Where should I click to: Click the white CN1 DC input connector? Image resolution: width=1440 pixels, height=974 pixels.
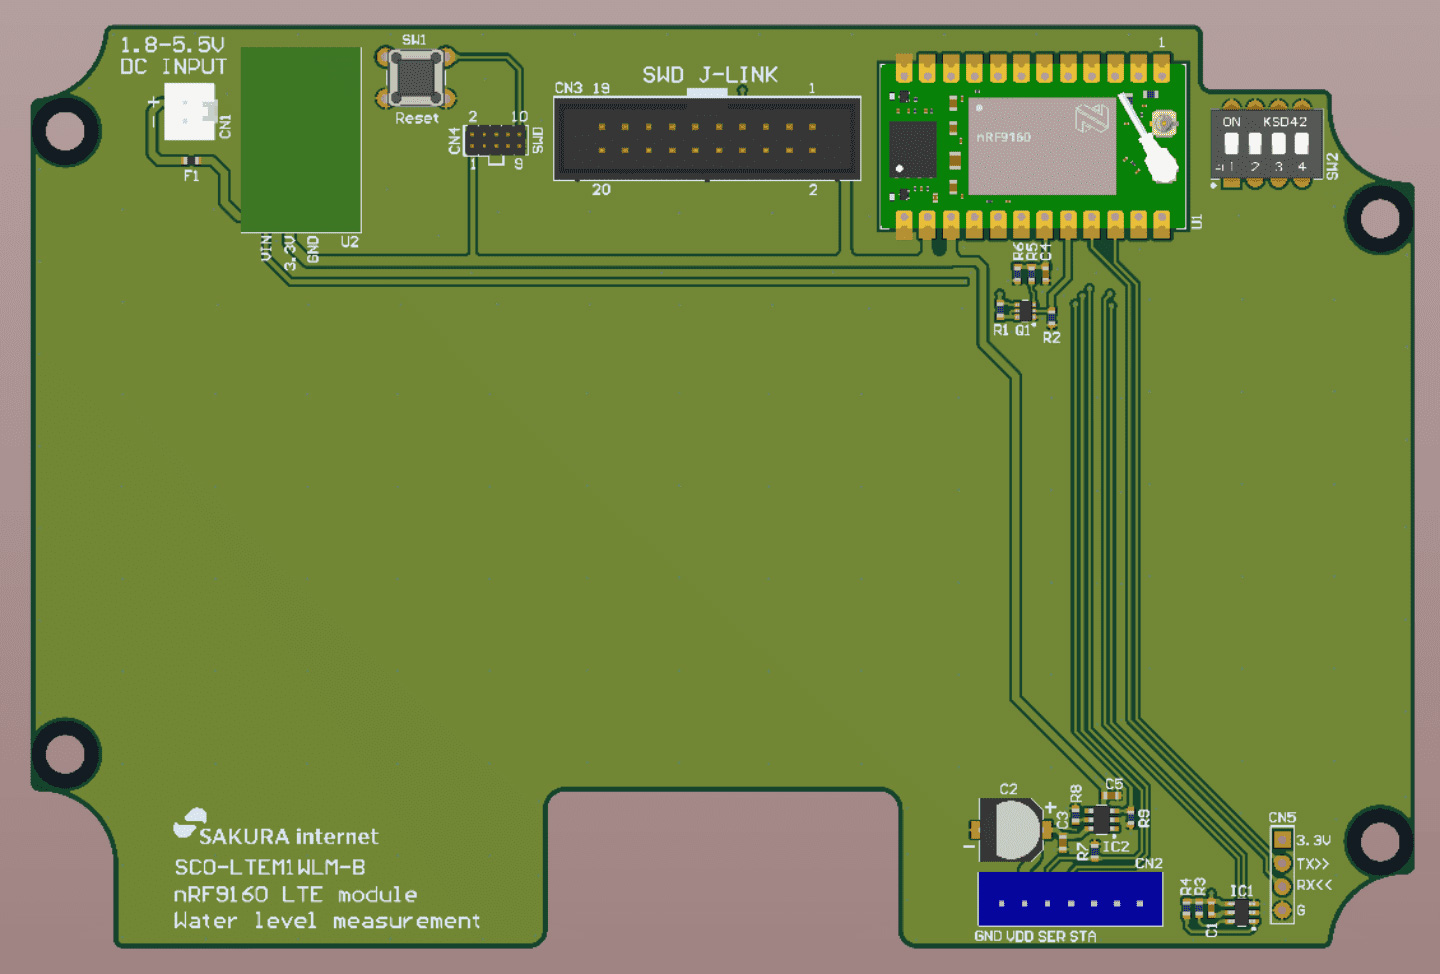click(x=189, y=111)
